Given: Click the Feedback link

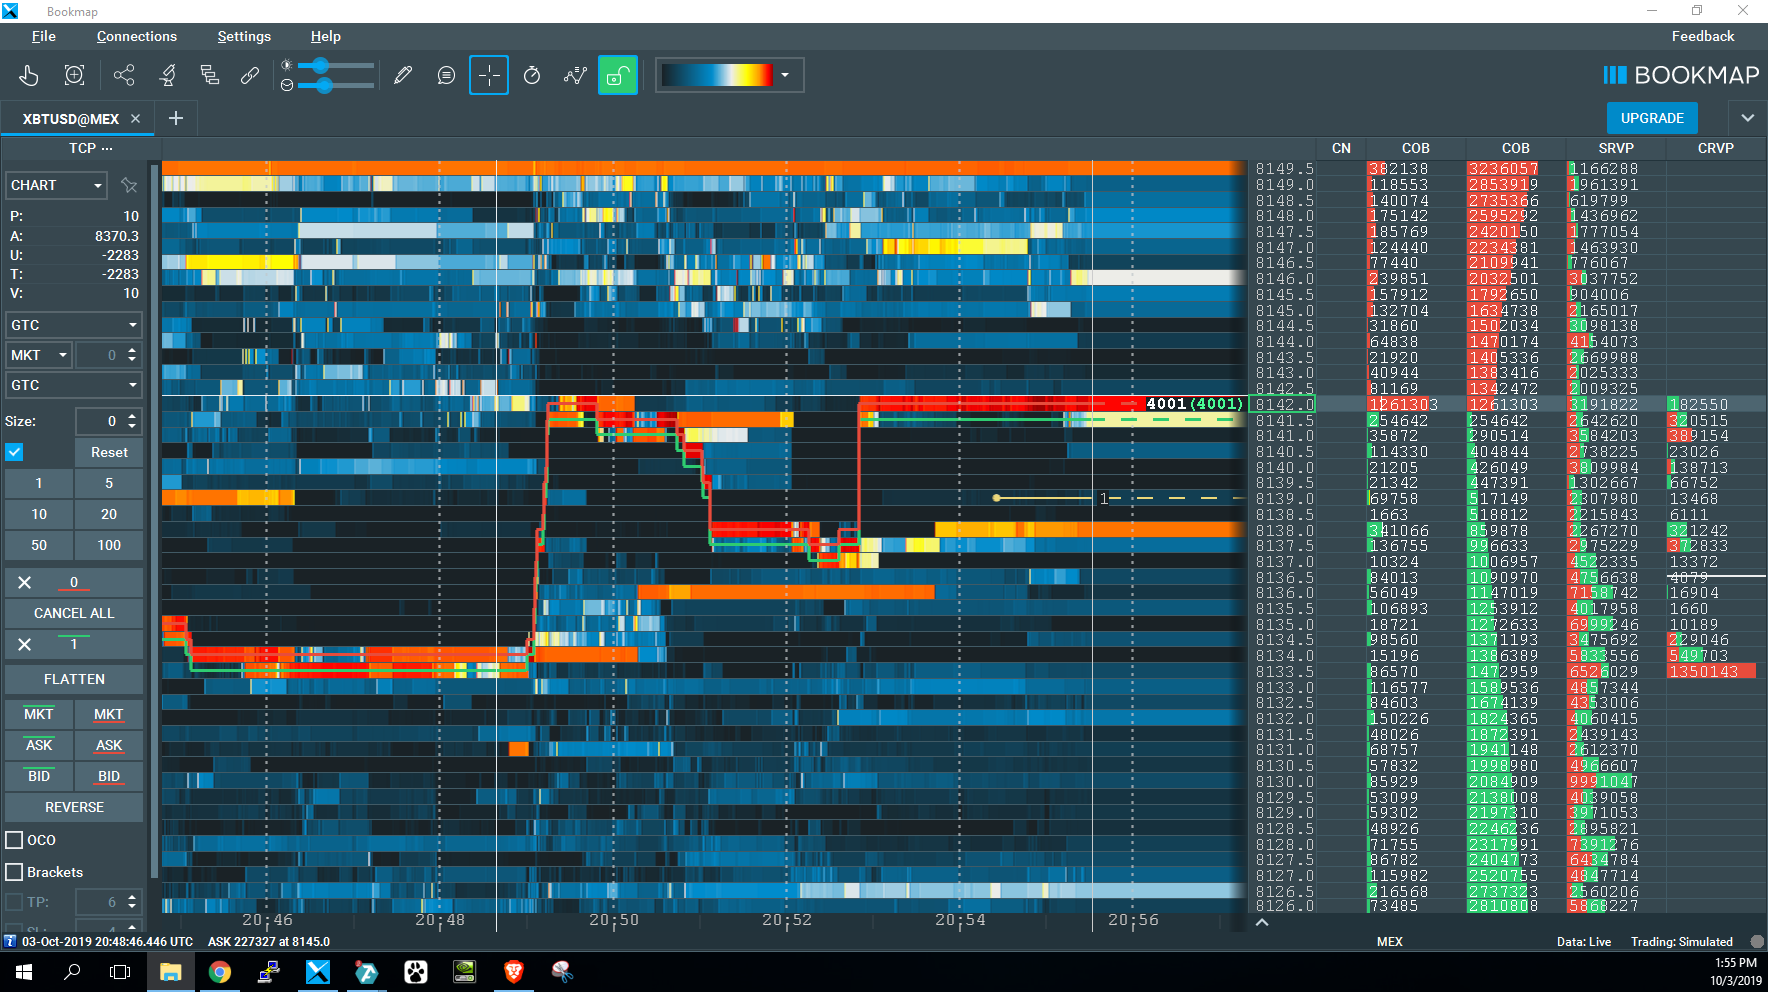Looking at the screenshot, I should 1703,36.
